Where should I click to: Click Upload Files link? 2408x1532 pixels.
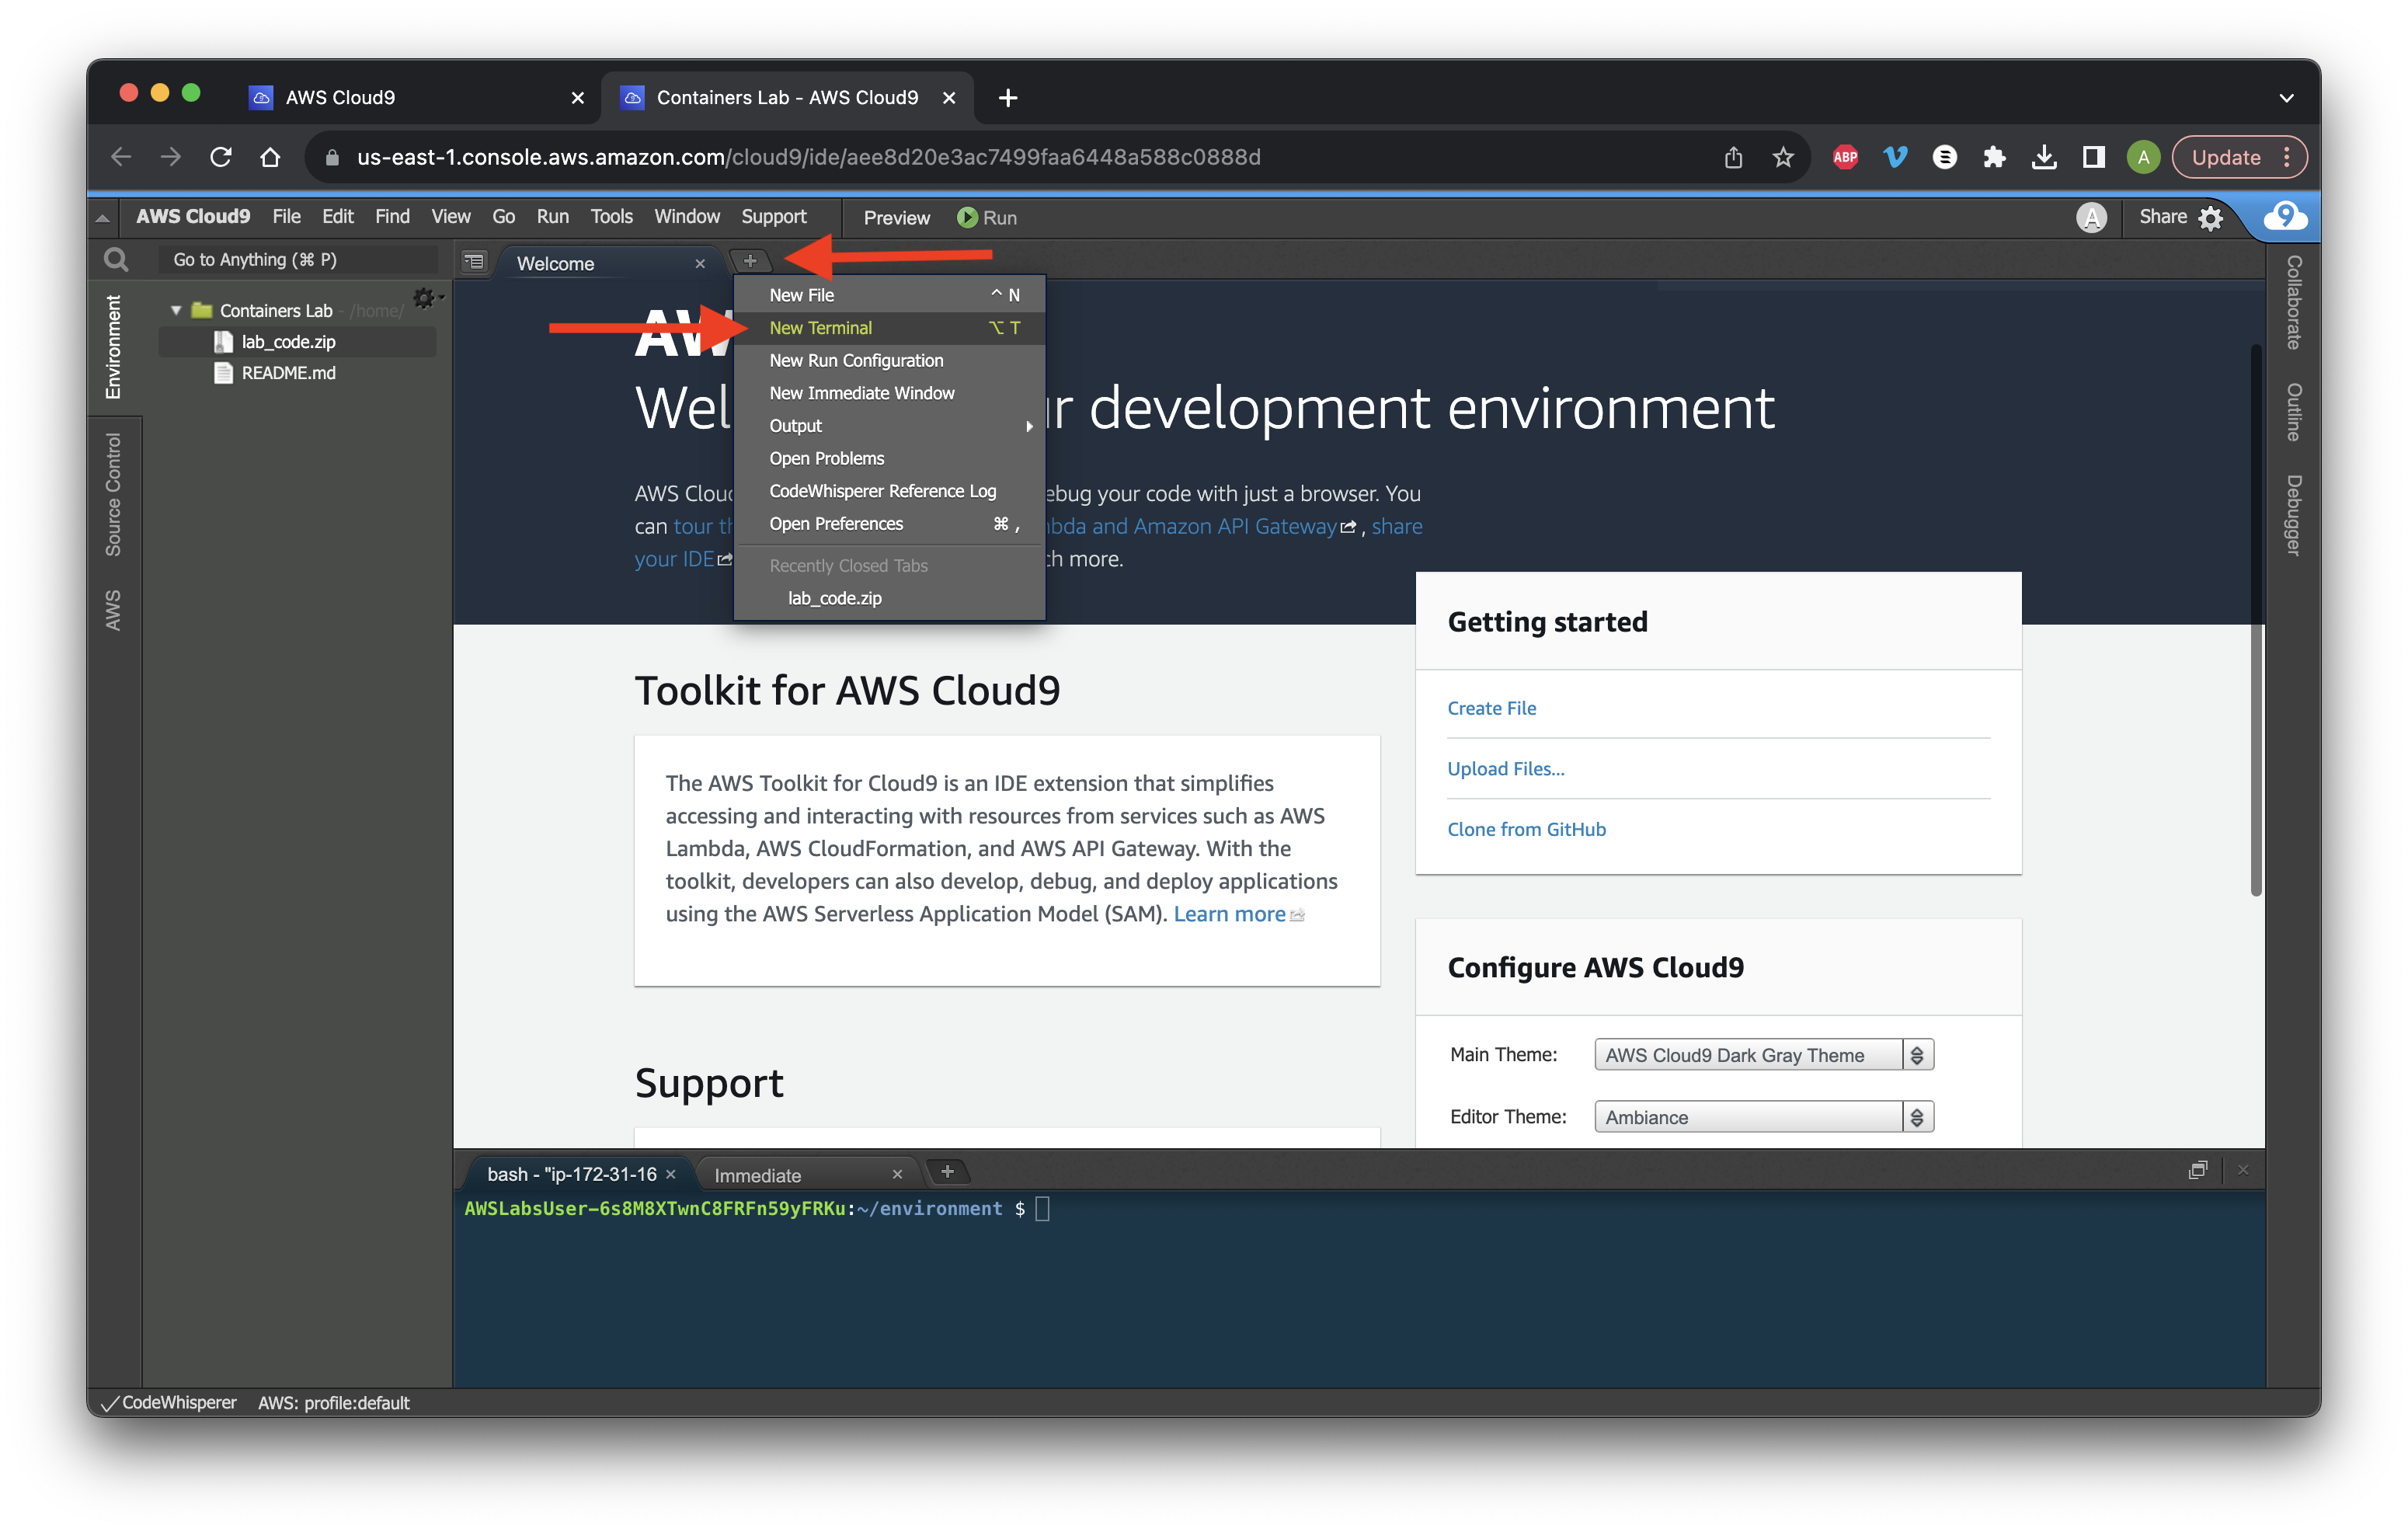pos(1505,769)
